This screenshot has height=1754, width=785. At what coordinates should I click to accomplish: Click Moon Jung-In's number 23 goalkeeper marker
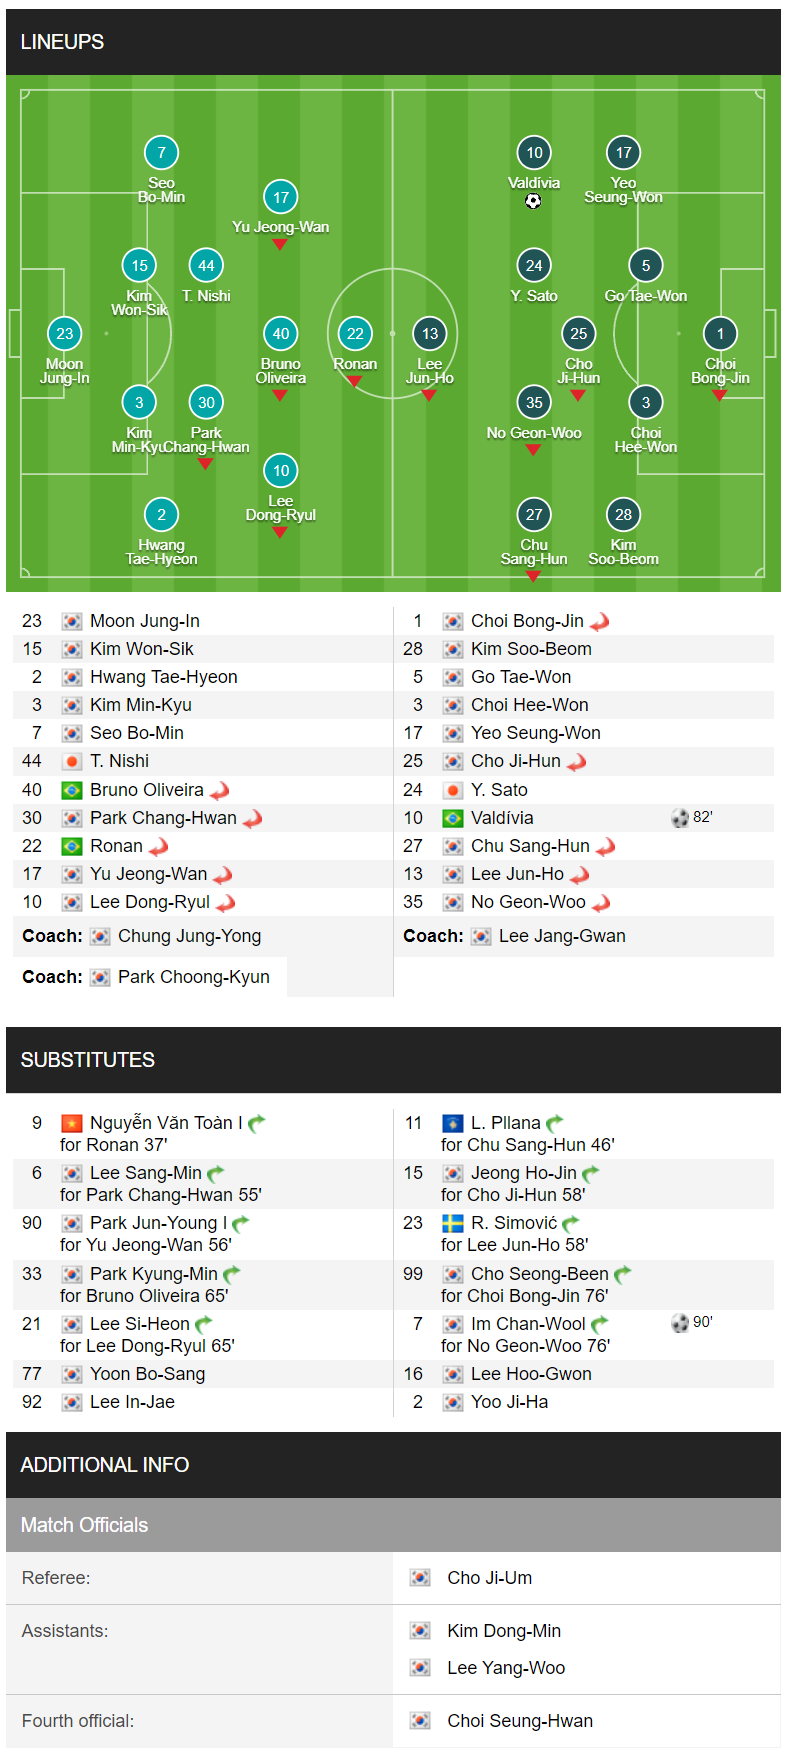tap(65, 334)
